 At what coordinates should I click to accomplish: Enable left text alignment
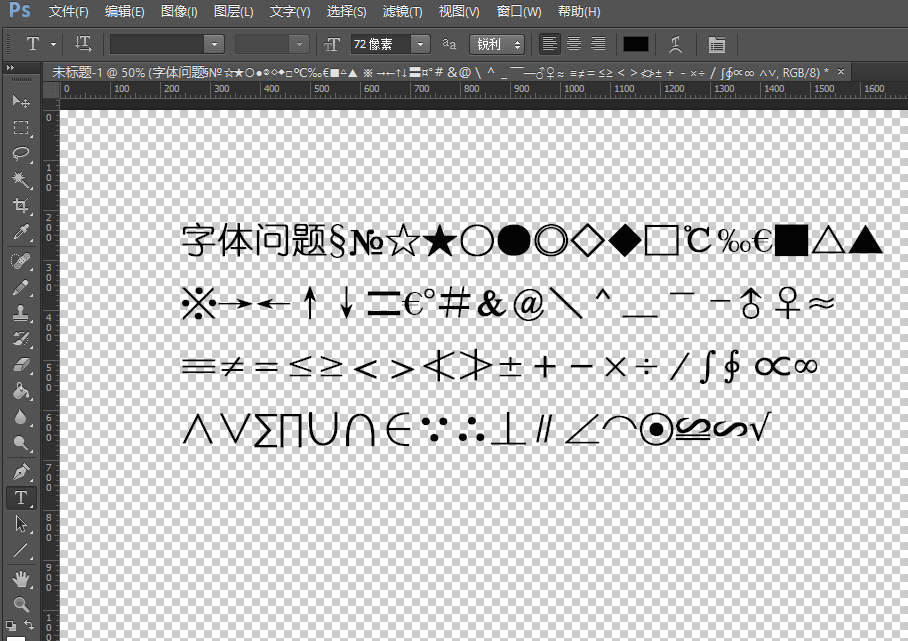pyautogui.click(x=549, y=44)
